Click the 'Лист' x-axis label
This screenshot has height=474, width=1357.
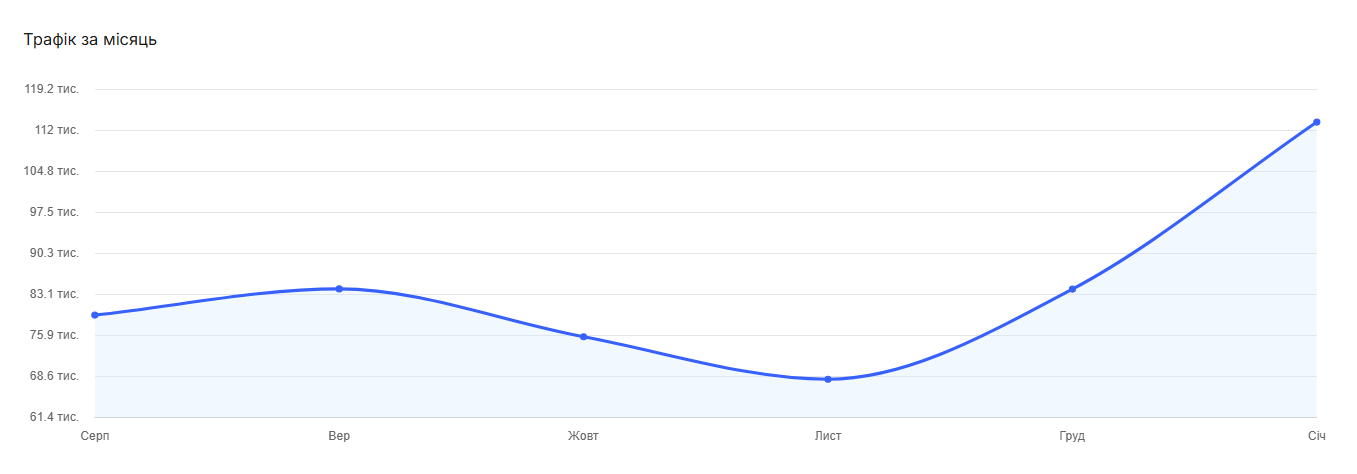pyautogui.click(x=828, y=436)
